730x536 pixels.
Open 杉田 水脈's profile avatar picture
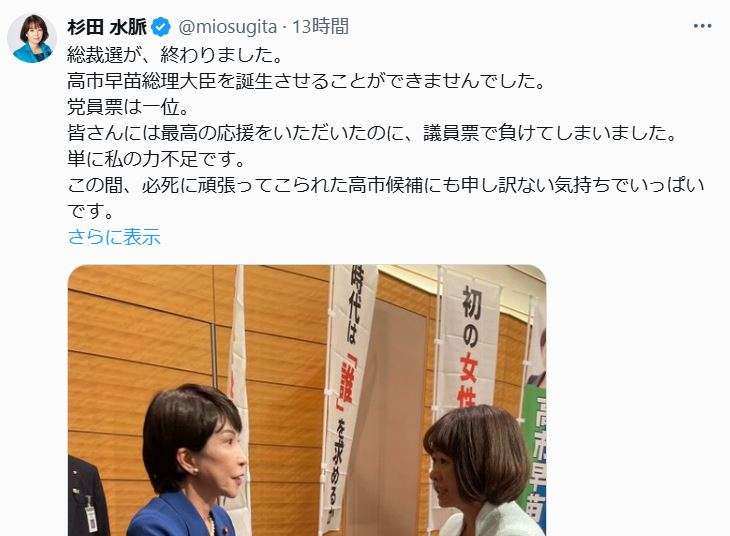[x=32, y=38]
